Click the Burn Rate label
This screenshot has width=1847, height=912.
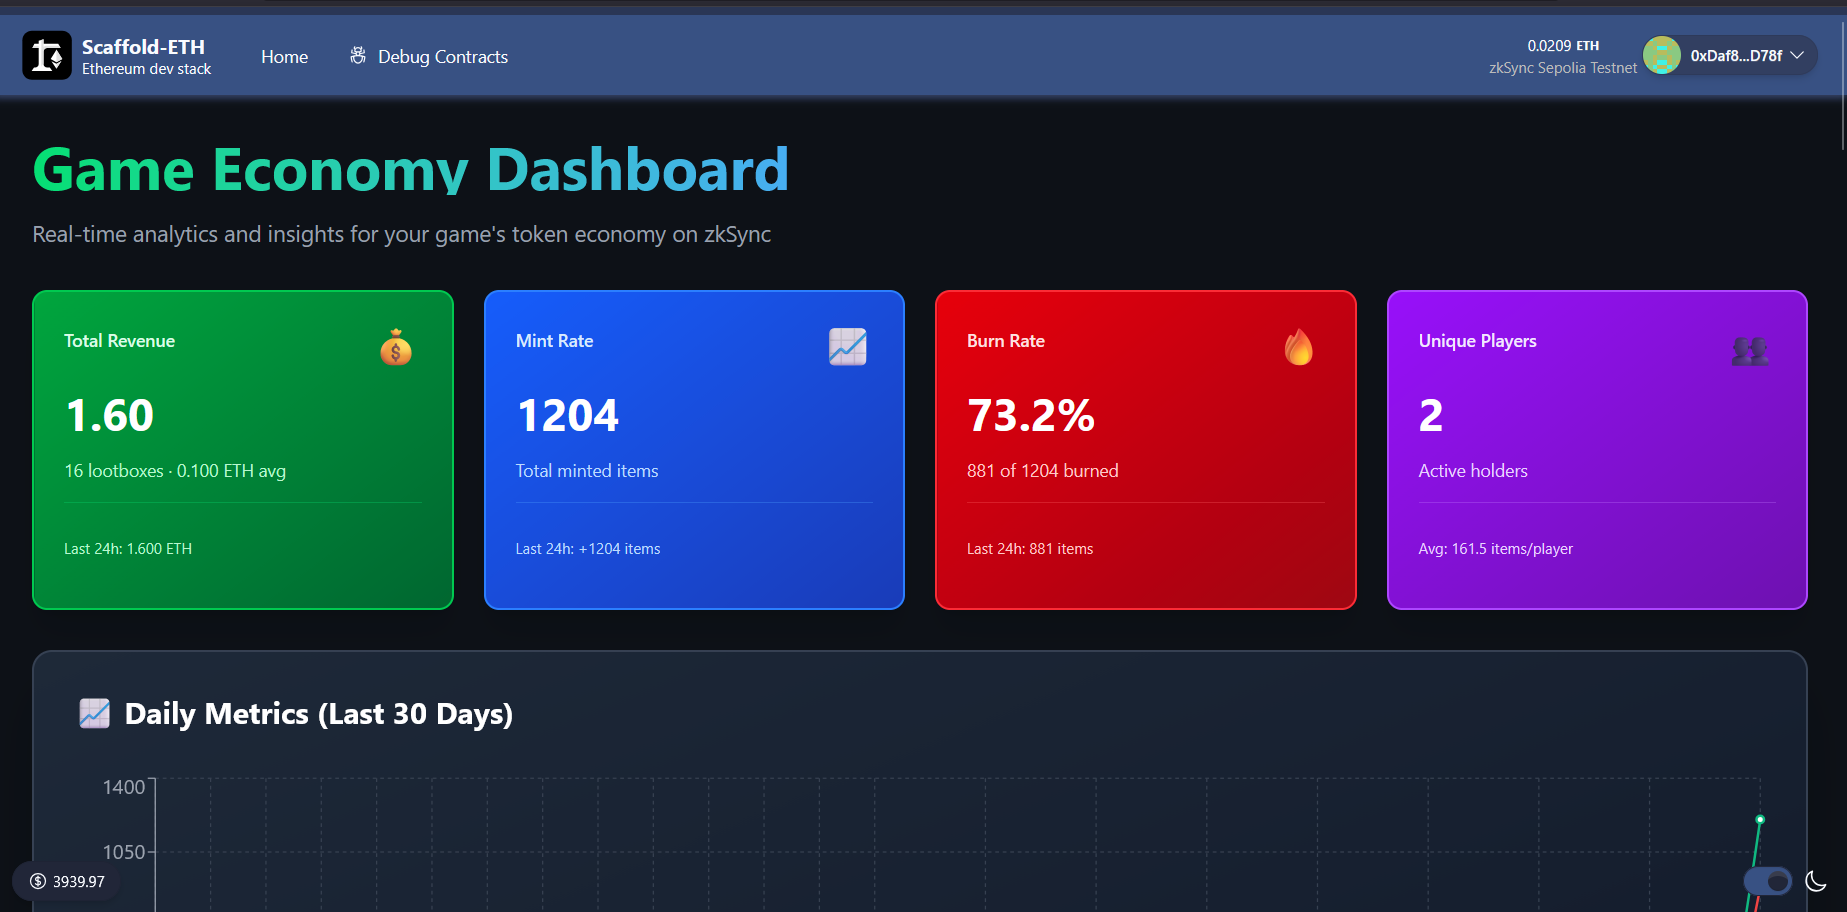(1006, 341)
